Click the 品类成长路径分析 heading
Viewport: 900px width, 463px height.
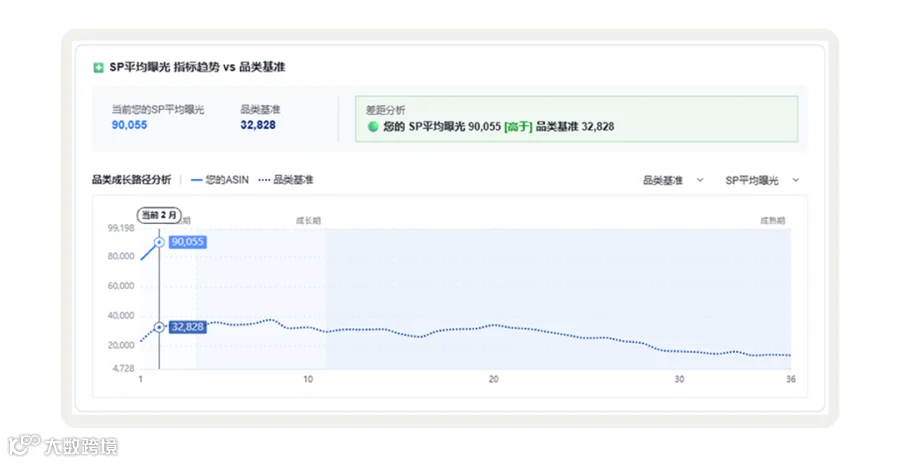131,180
